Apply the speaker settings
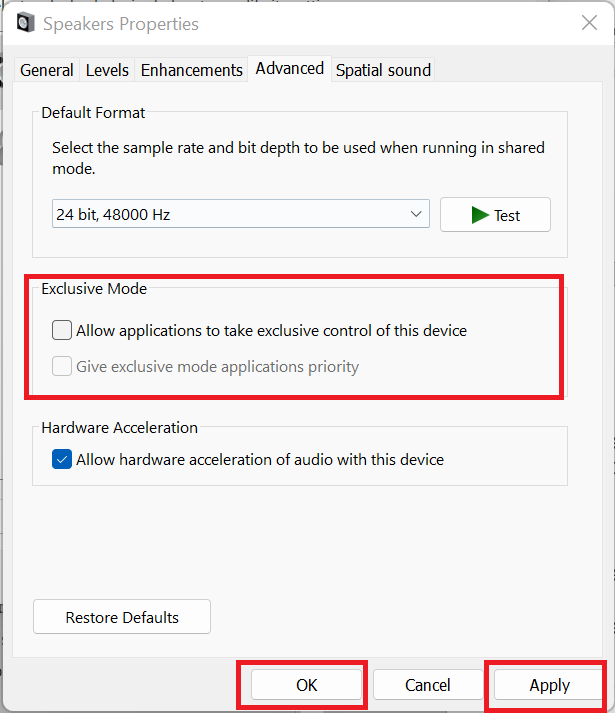The width and height of the screenshot is (615, 713). (549, 685)
